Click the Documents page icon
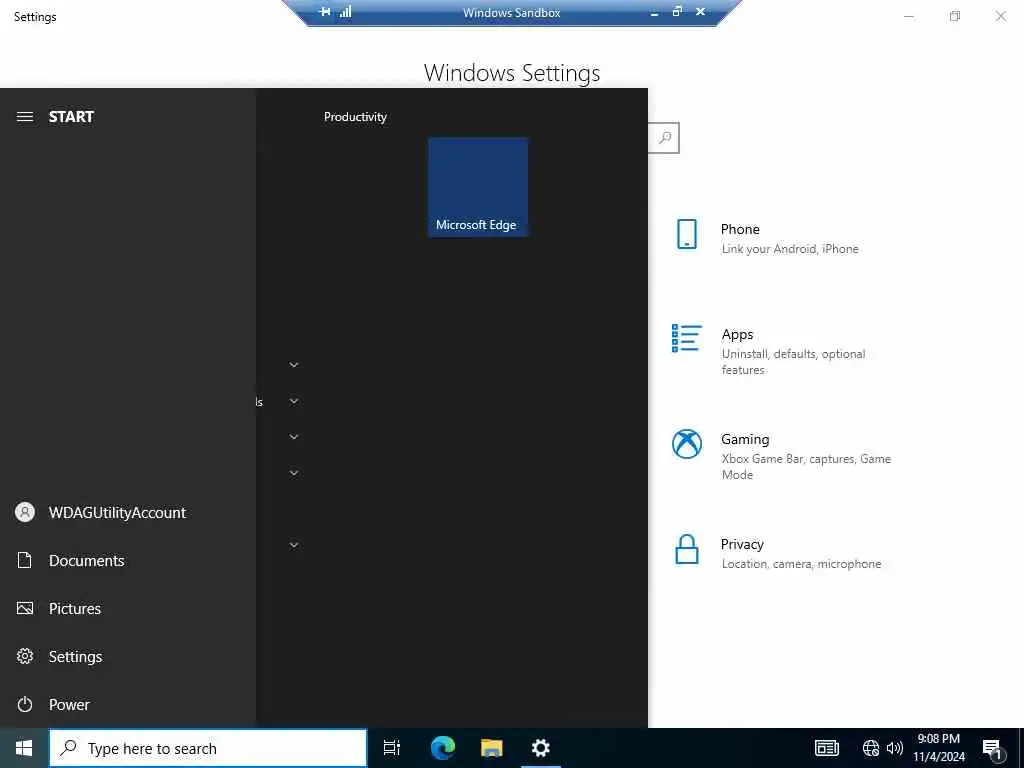This screenshot has width=1024, height=768. (x=25, y=560)
